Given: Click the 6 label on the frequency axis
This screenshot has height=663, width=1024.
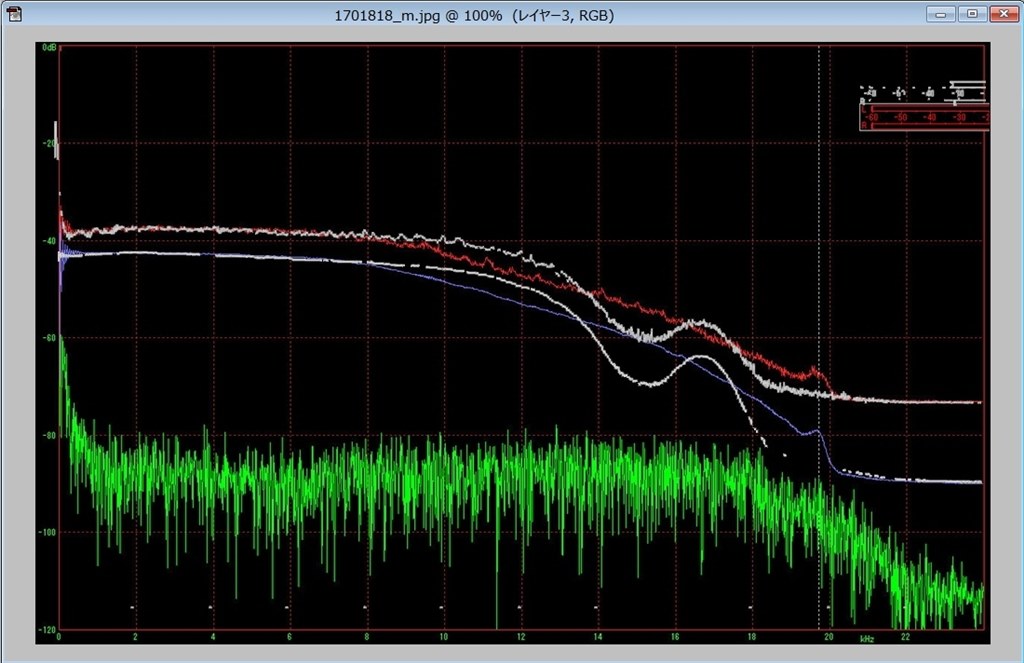Looking at the screenshot, I should pos(289,637).
